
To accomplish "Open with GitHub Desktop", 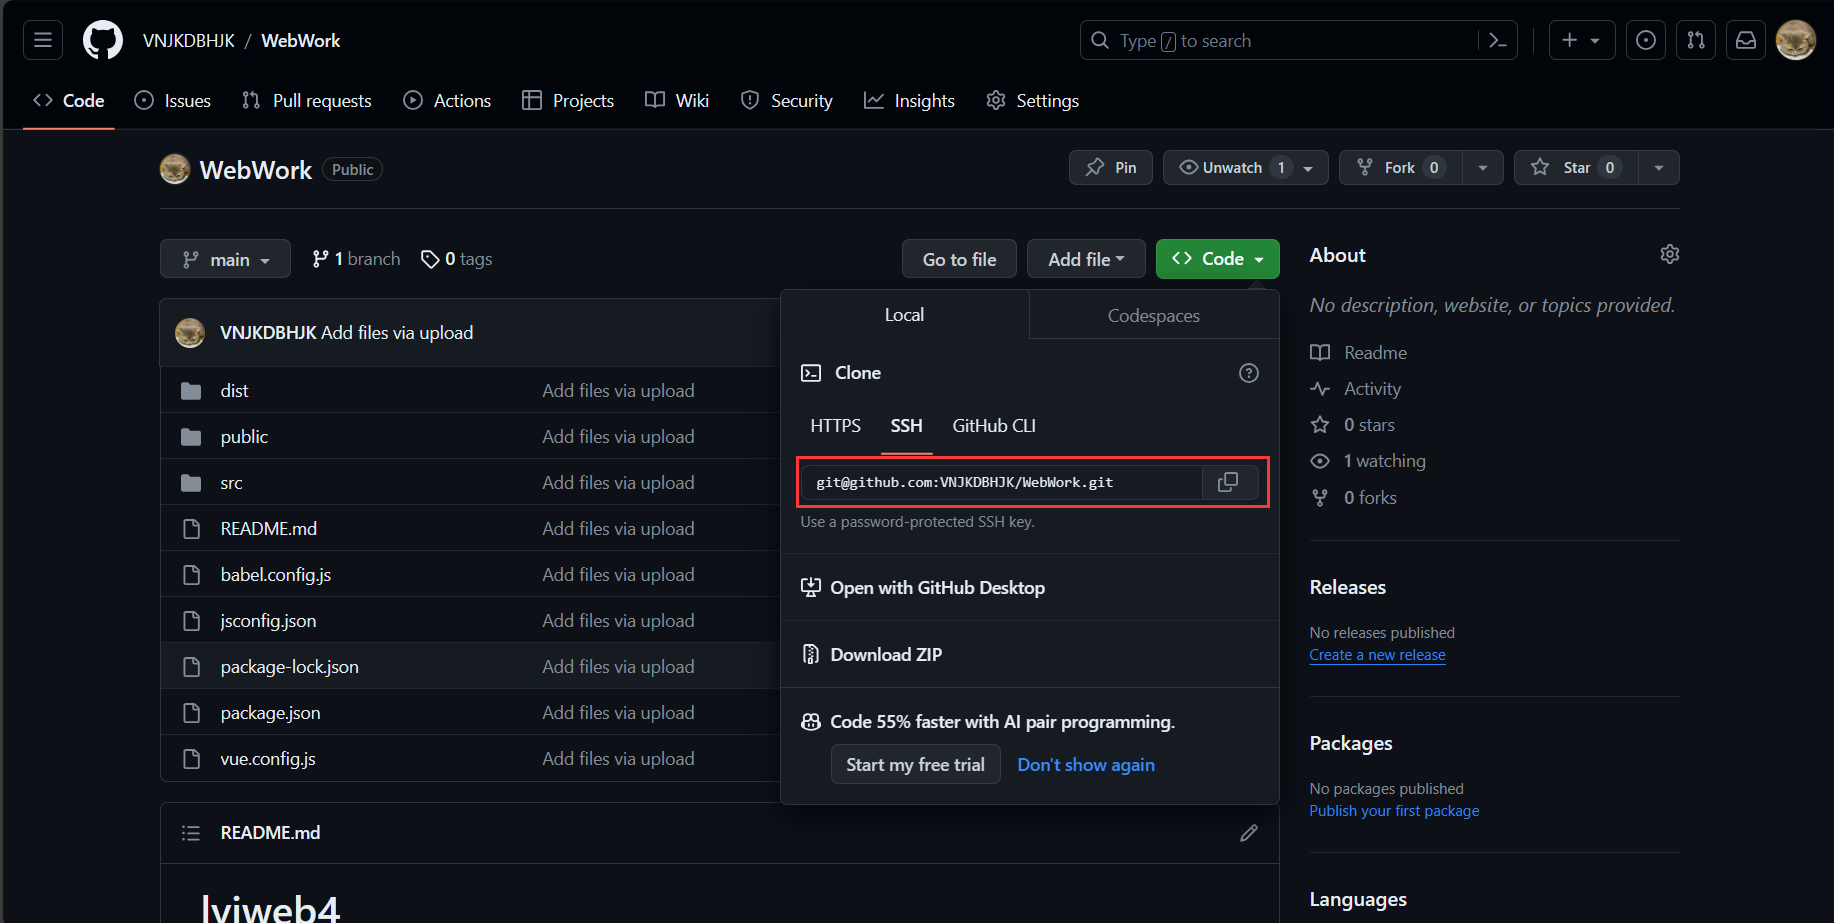I will 923,588.
